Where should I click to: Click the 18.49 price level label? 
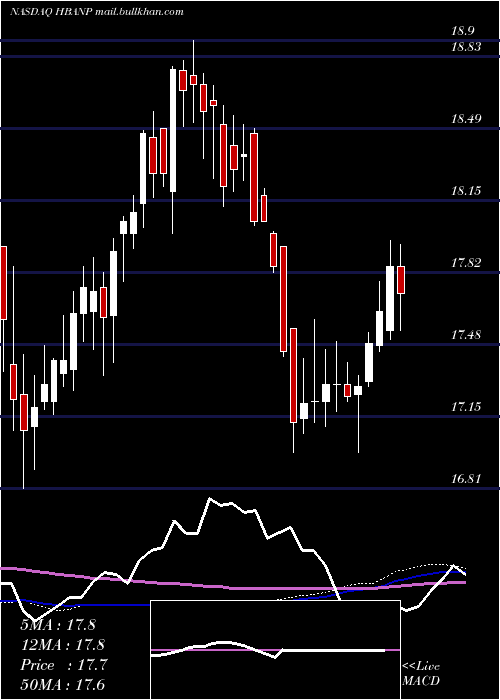[x=467, y=119]
